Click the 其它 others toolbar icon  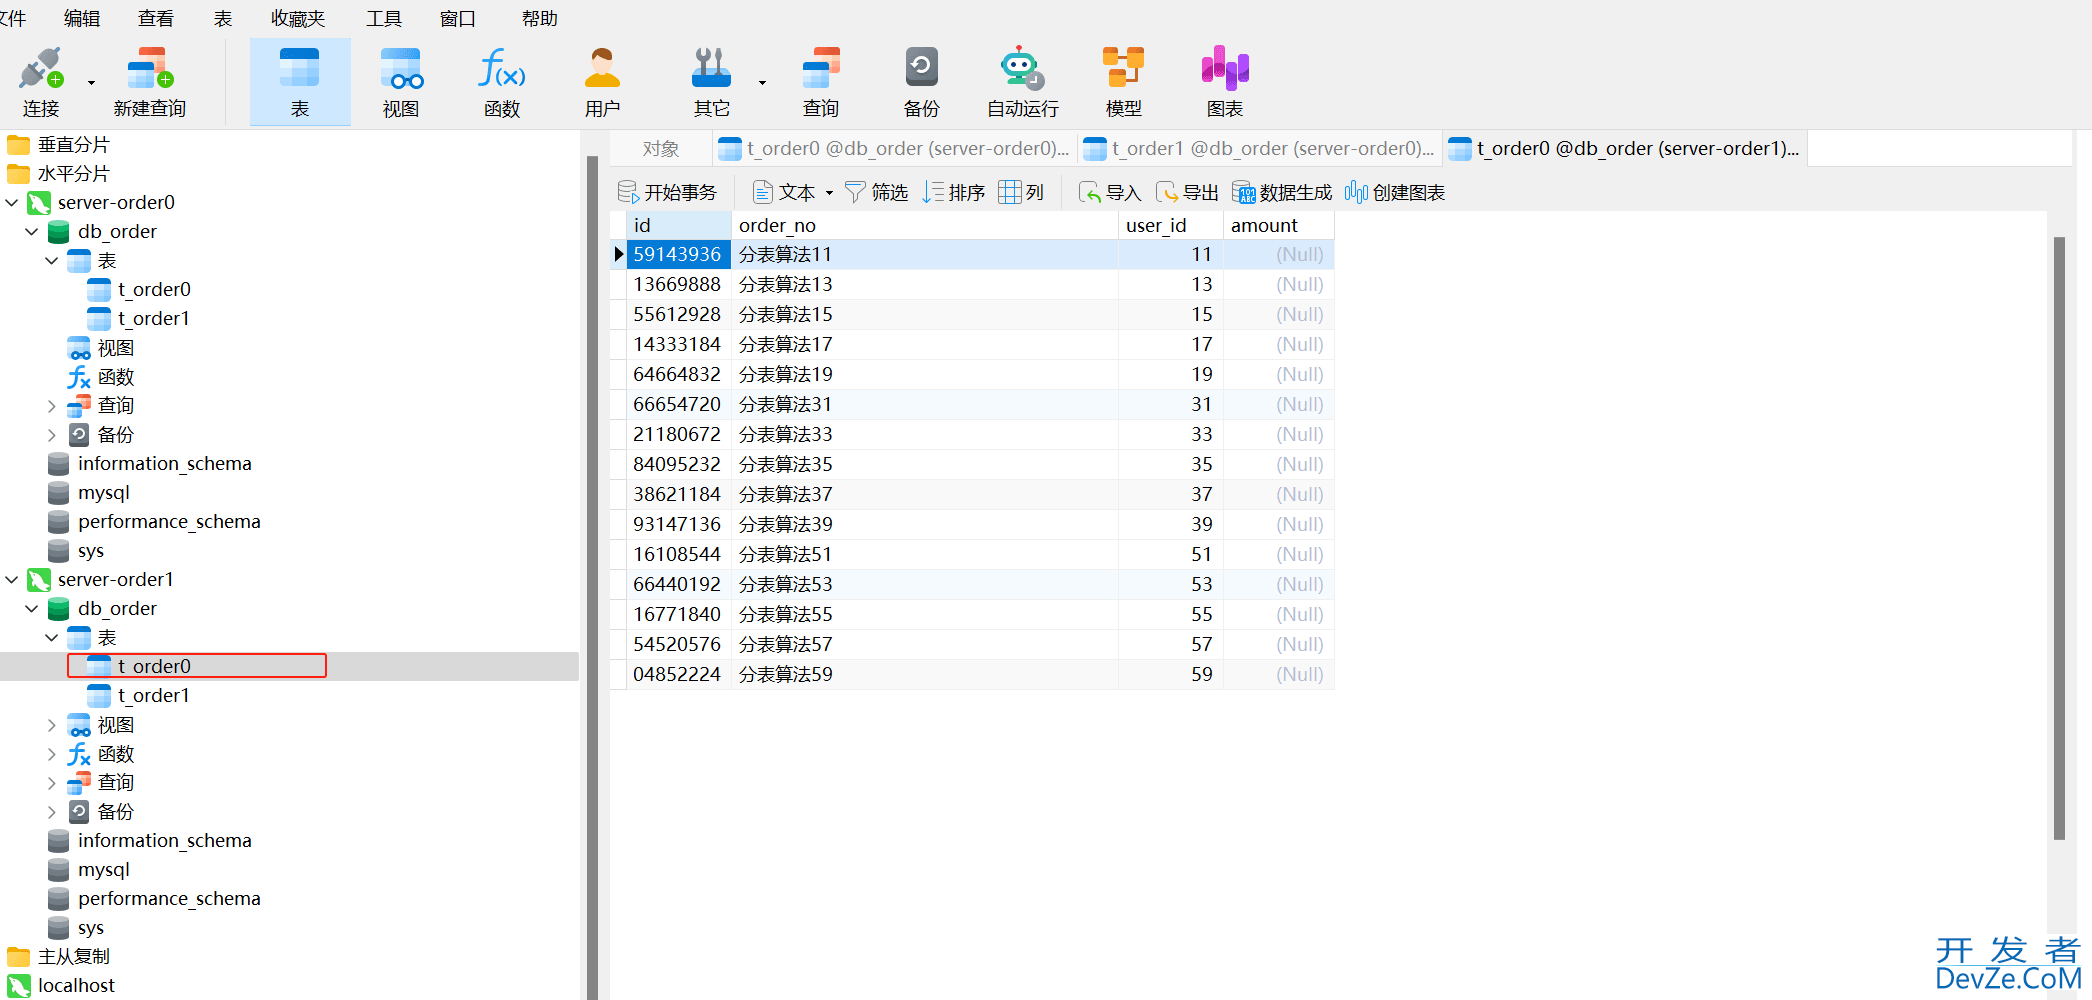(x=711, y=82)
